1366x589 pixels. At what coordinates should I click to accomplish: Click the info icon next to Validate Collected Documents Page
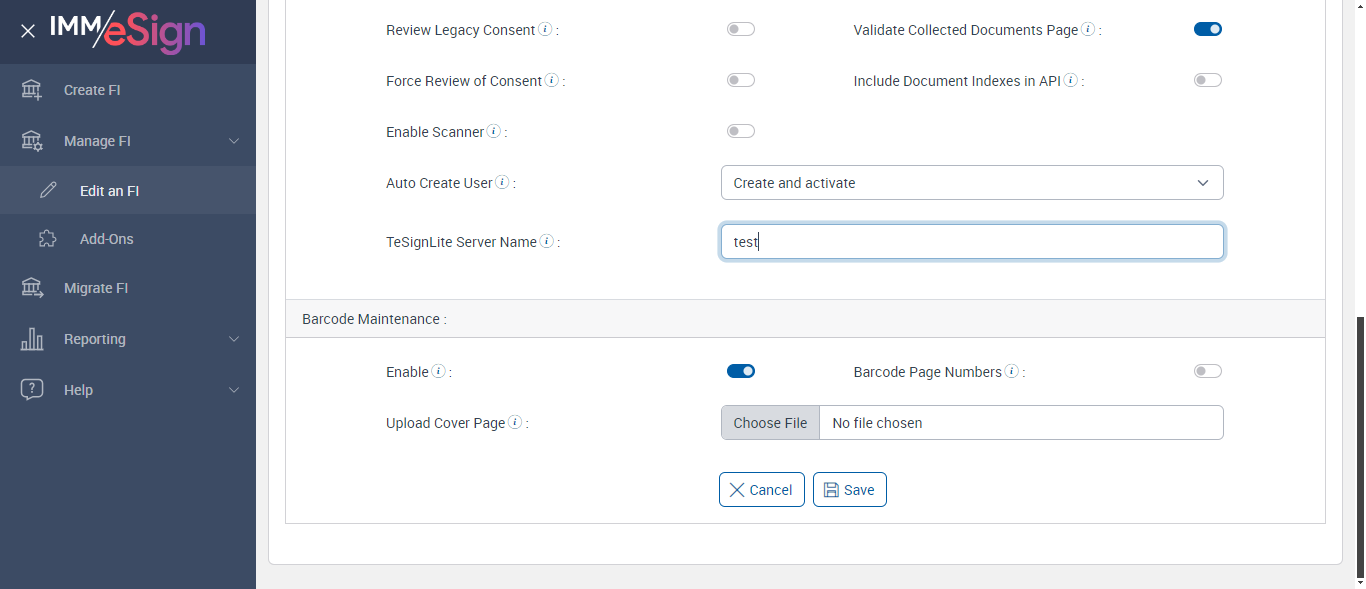coord(1088,30)
